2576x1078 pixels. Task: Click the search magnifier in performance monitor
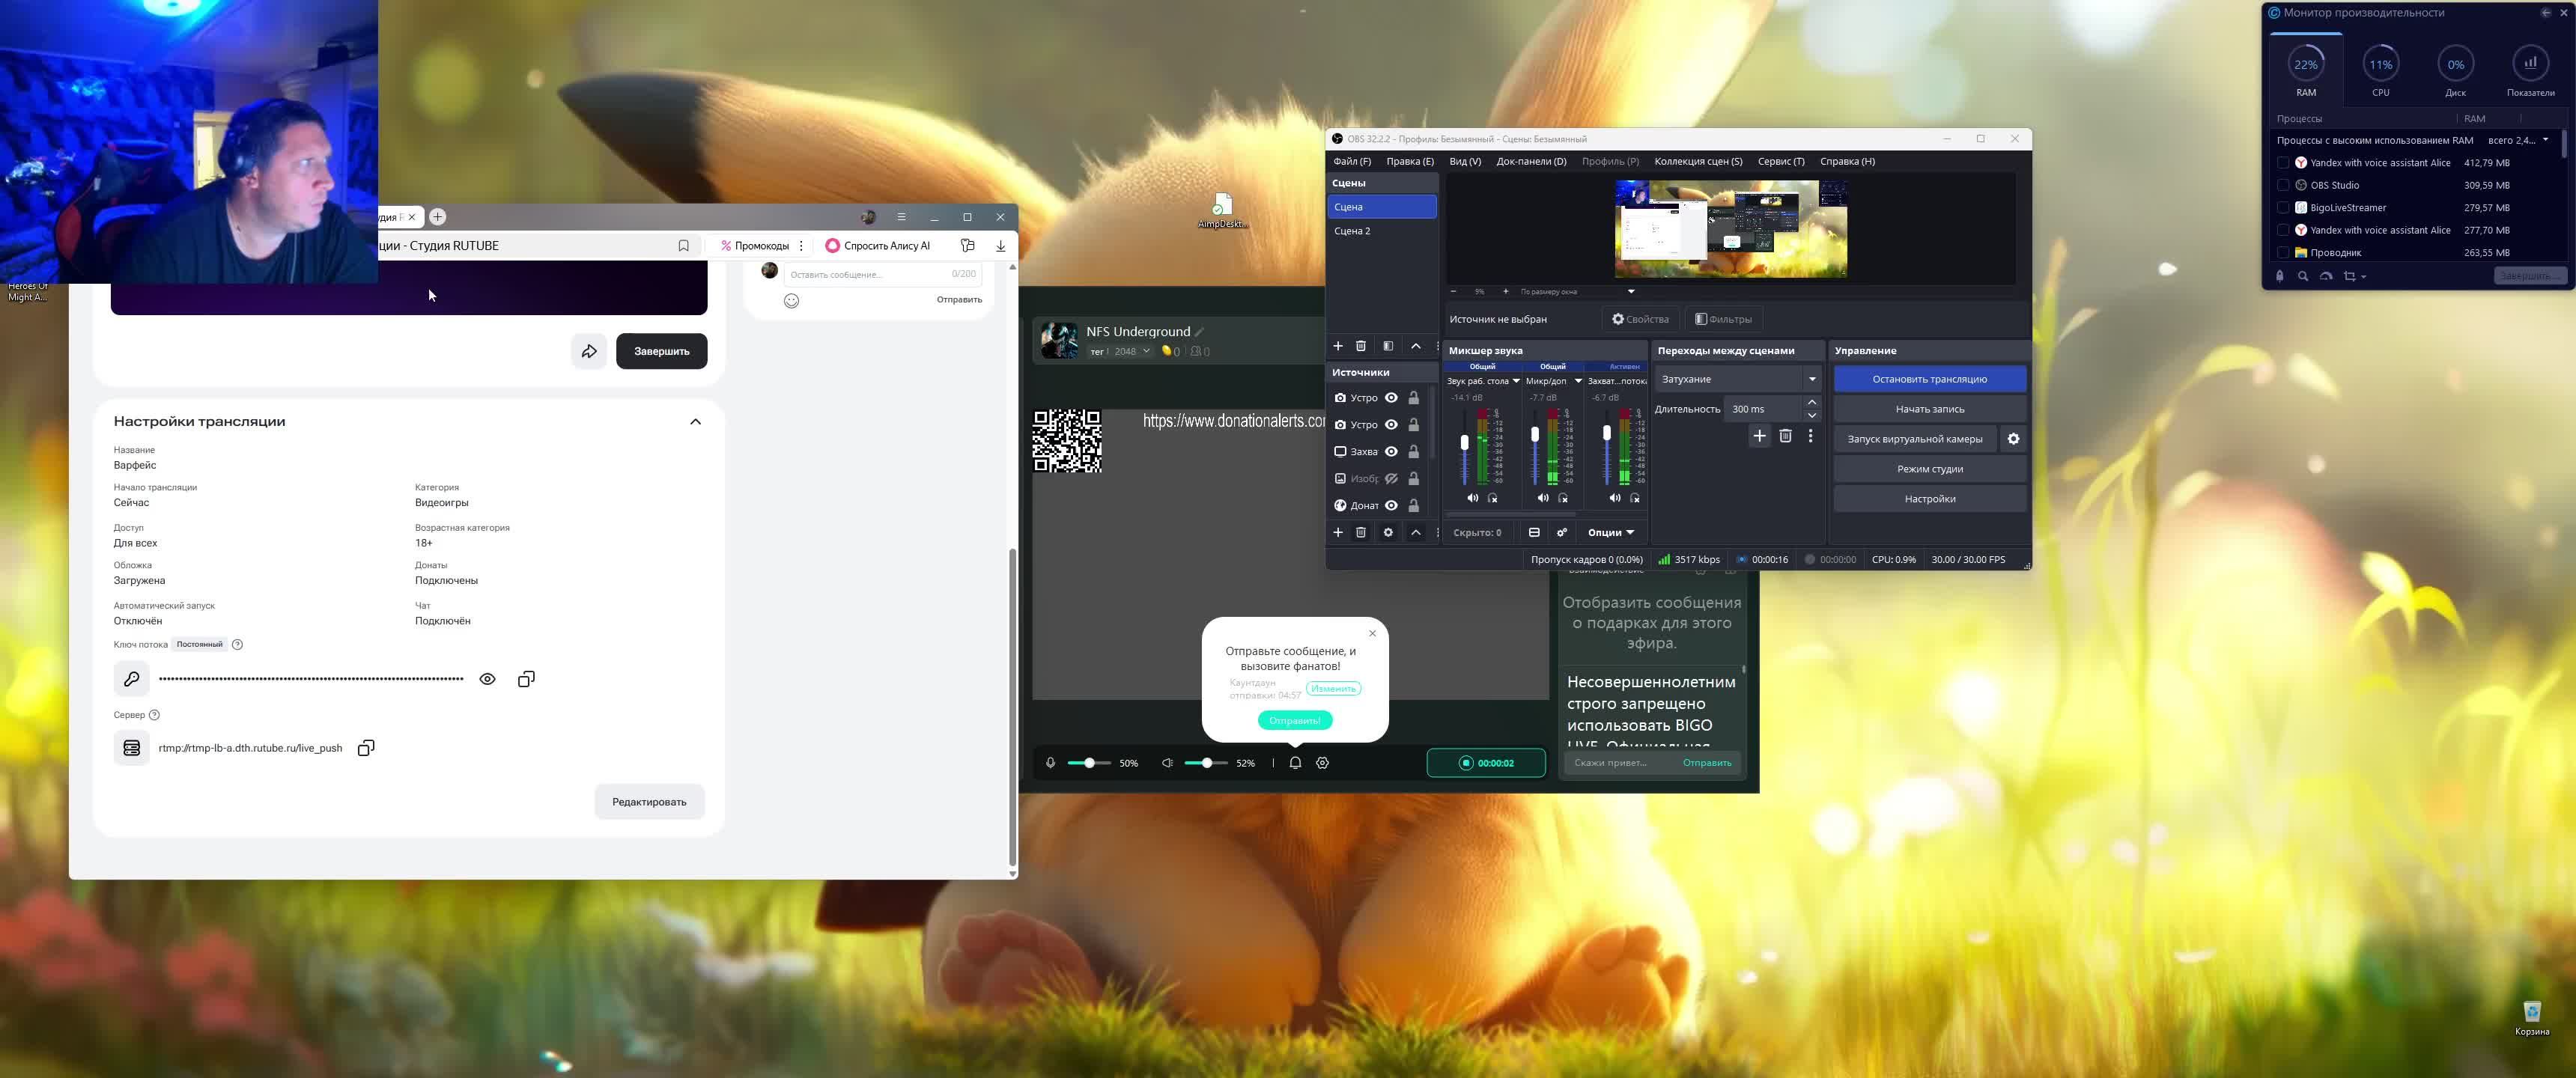(x=2303, y=276)
